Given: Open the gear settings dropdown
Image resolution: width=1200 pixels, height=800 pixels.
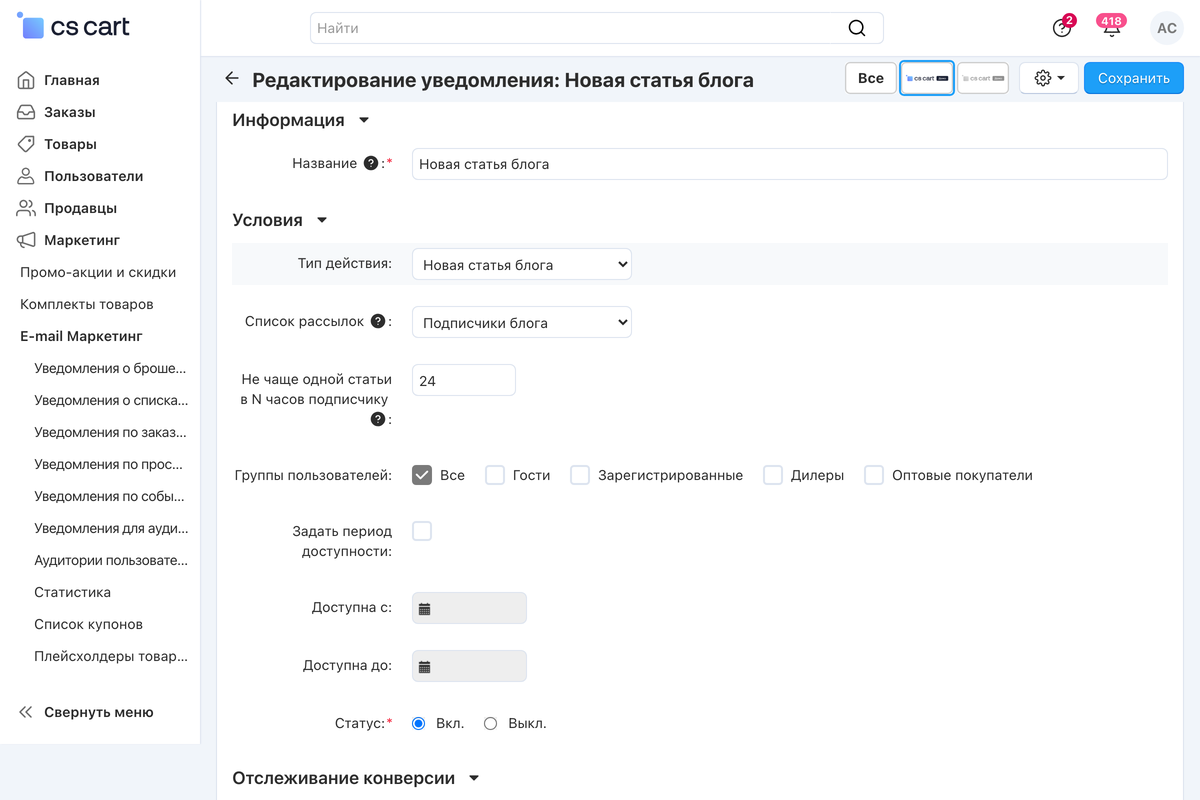Looking at the screenshot, I should [1049, 78].
